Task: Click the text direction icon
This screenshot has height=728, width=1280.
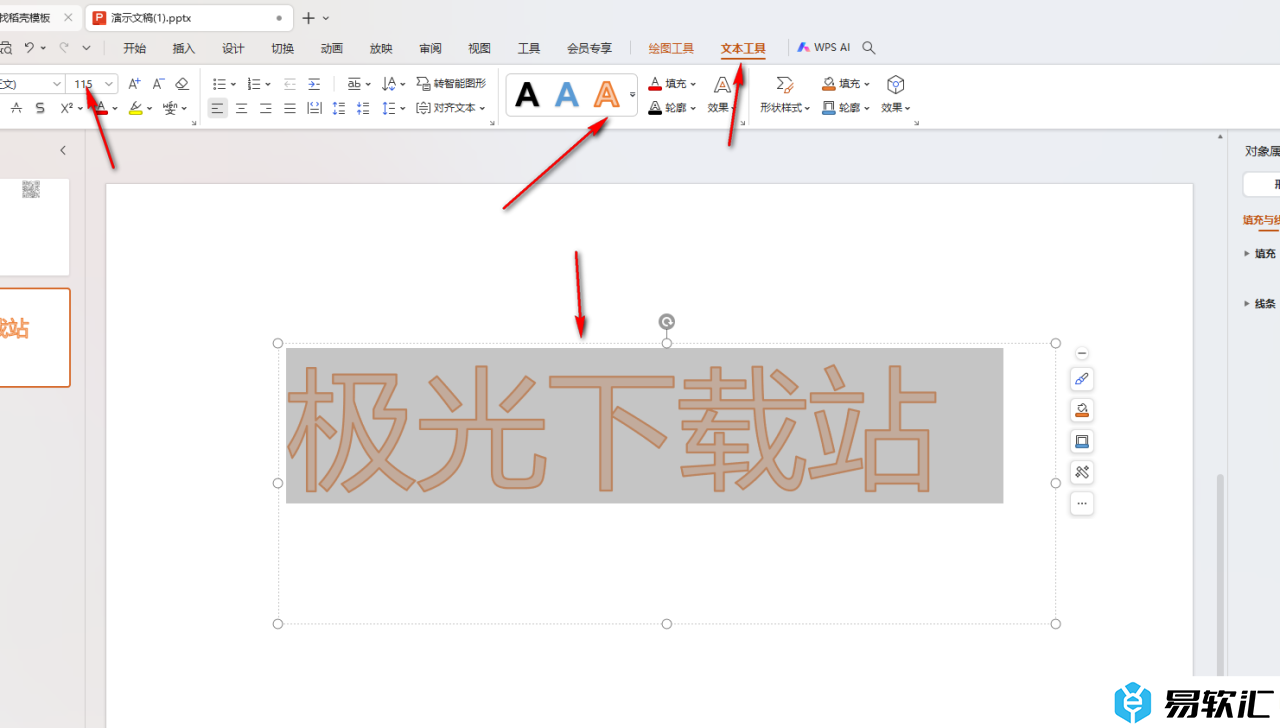Action: pos(389,84)
